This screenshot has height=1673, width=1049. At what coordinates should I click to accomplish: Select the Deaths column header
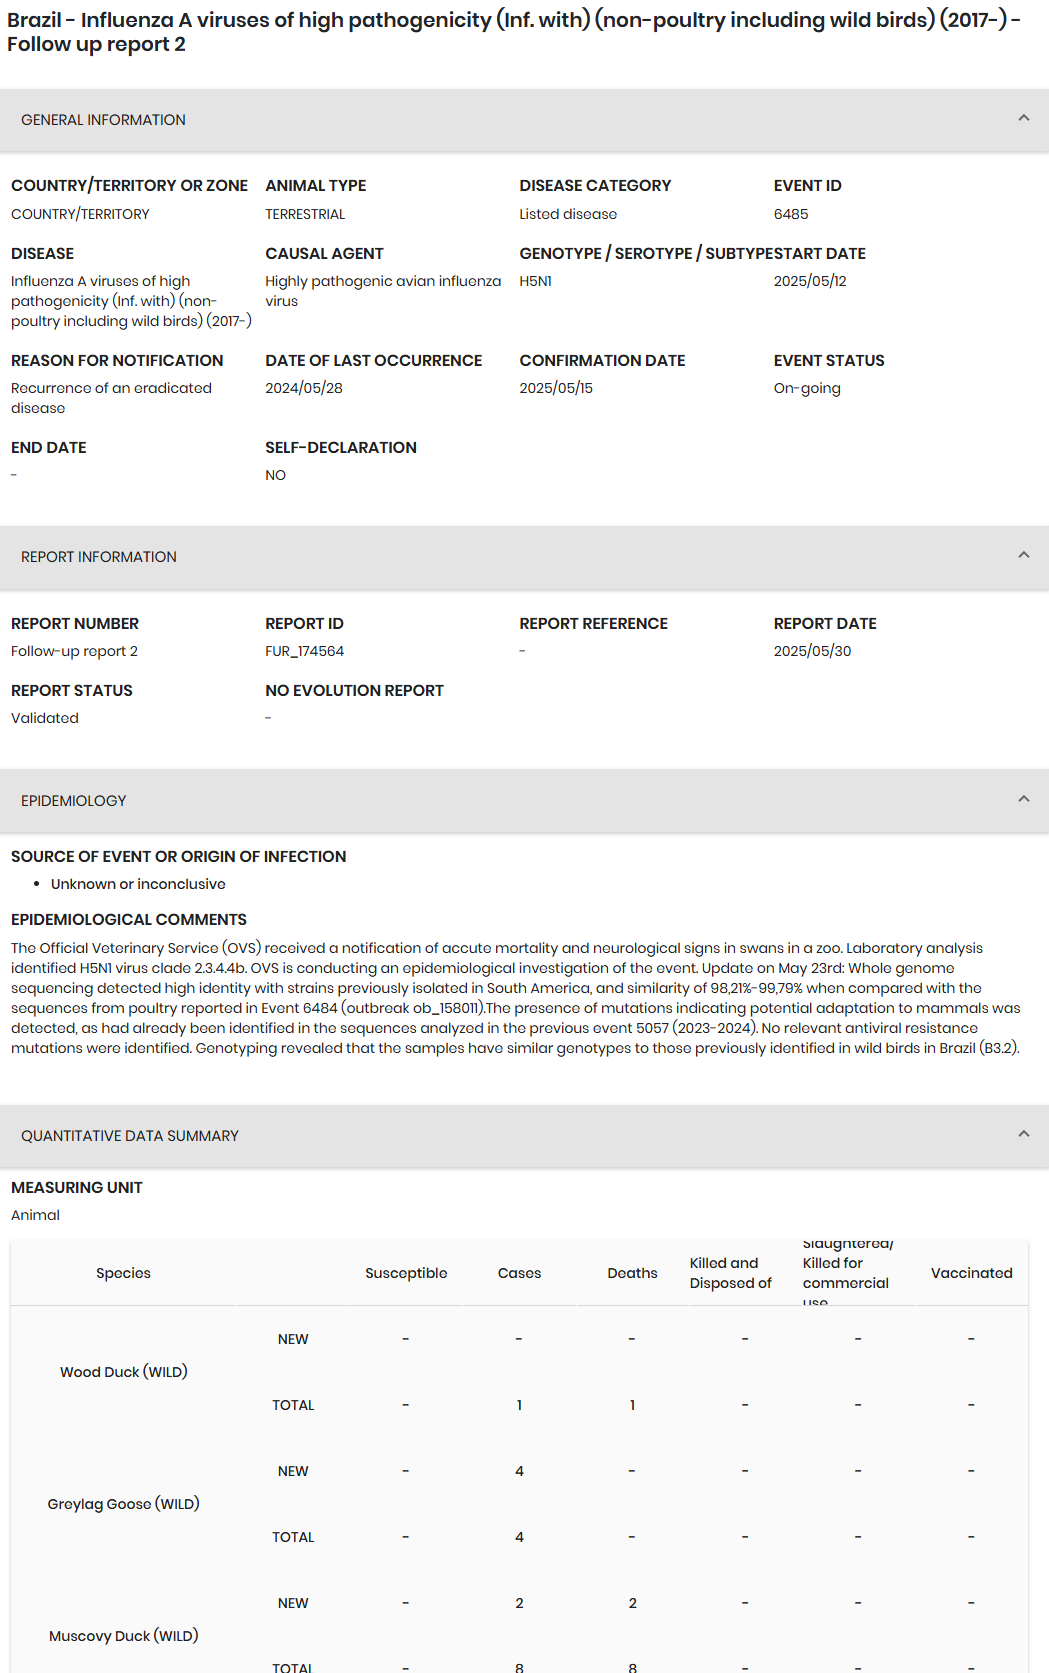pos(632,1273)
